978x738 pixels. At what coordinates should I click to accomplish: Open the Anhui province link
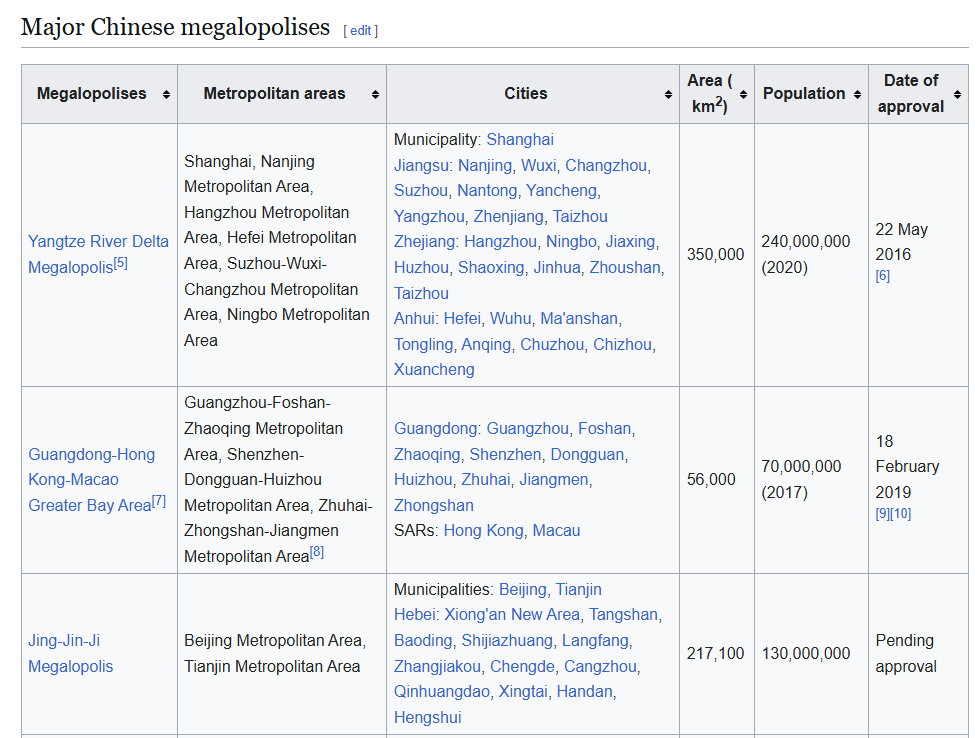(x=414, y=319)
